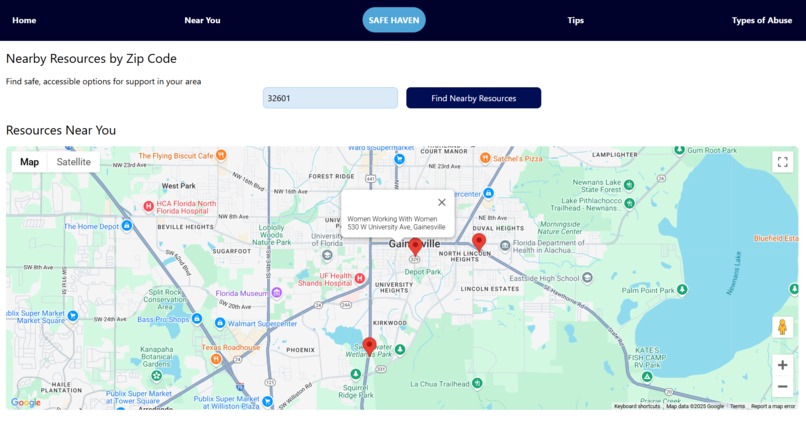This screenshot has height=433, width=806.
Task: Click Texas Roadhouse restaurant icon
Action: (216, 359)
